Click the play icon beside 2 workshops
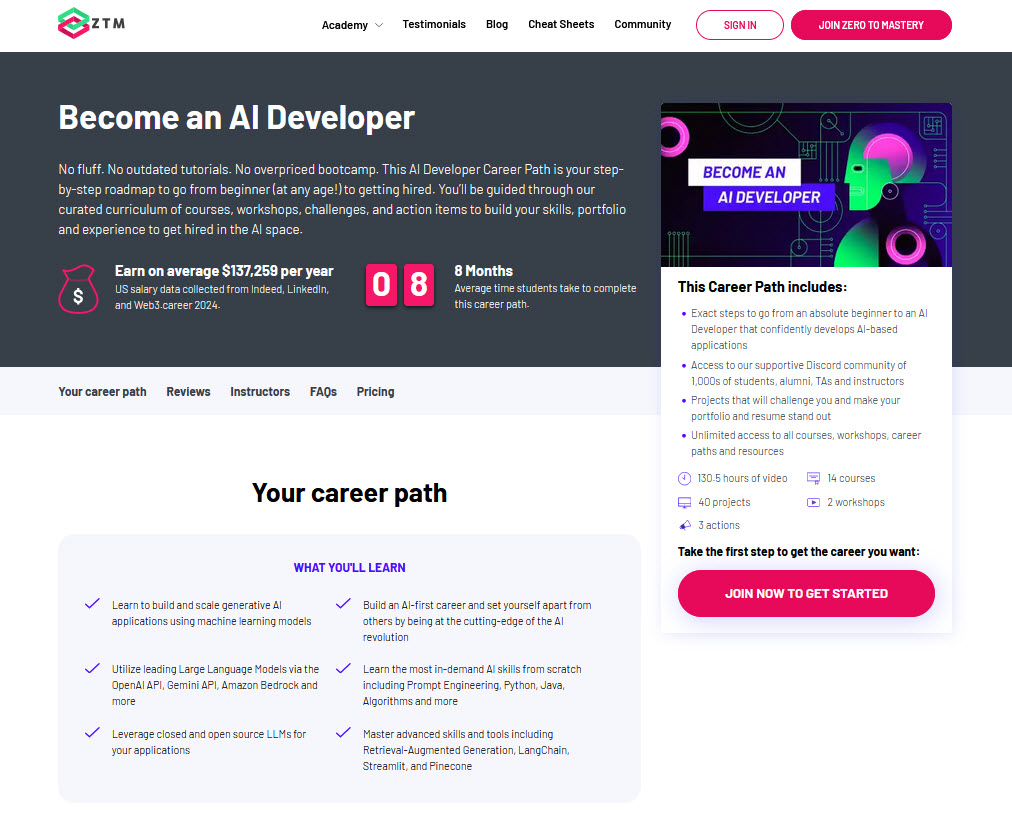Screen dimensions: 1012x817 click(813, 502)
